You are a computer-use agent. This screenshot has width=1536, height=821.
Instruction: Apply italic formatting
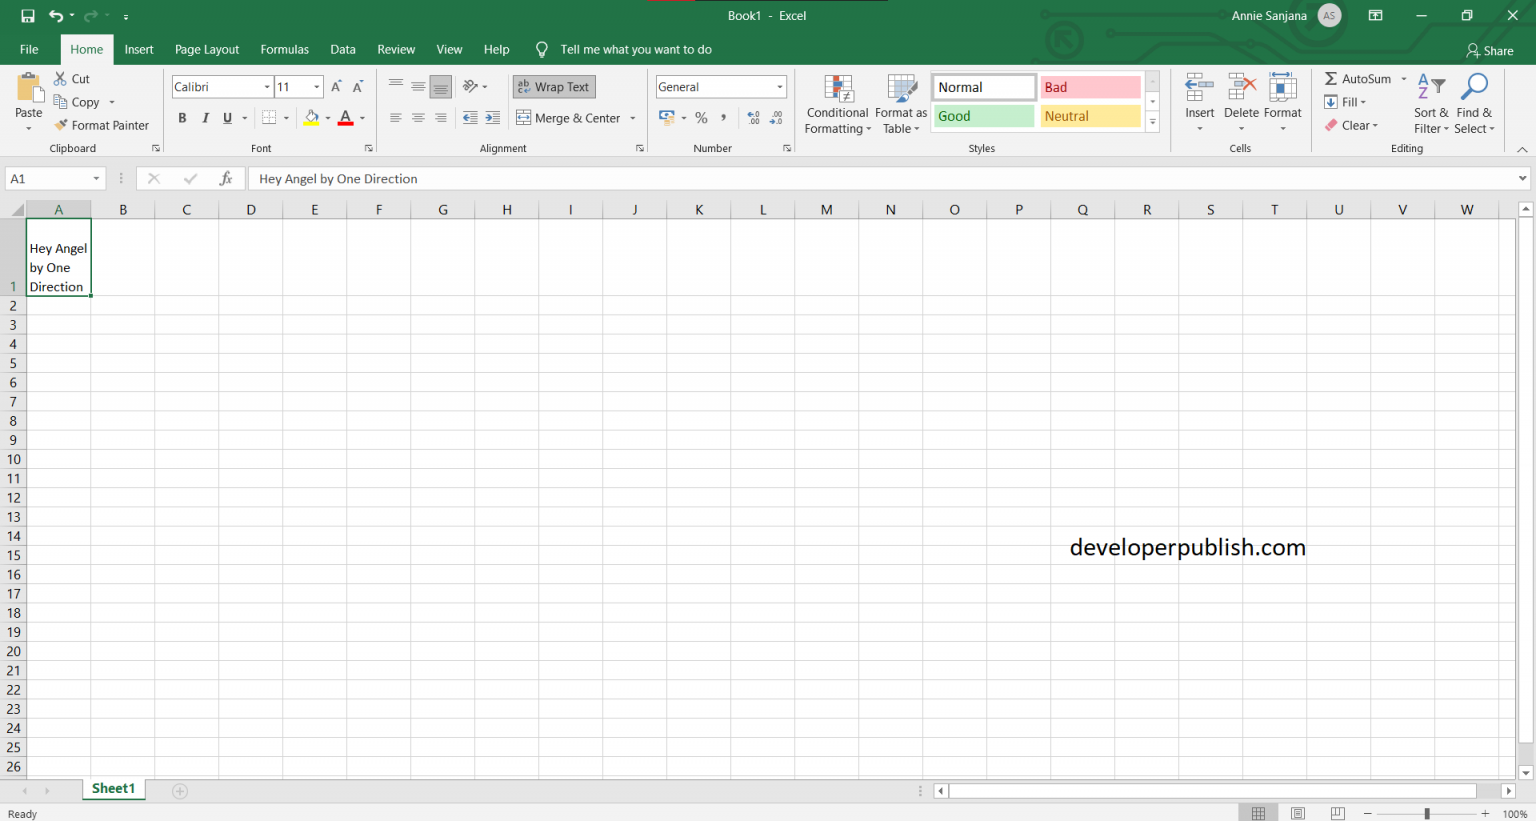[x=205, y=117]
